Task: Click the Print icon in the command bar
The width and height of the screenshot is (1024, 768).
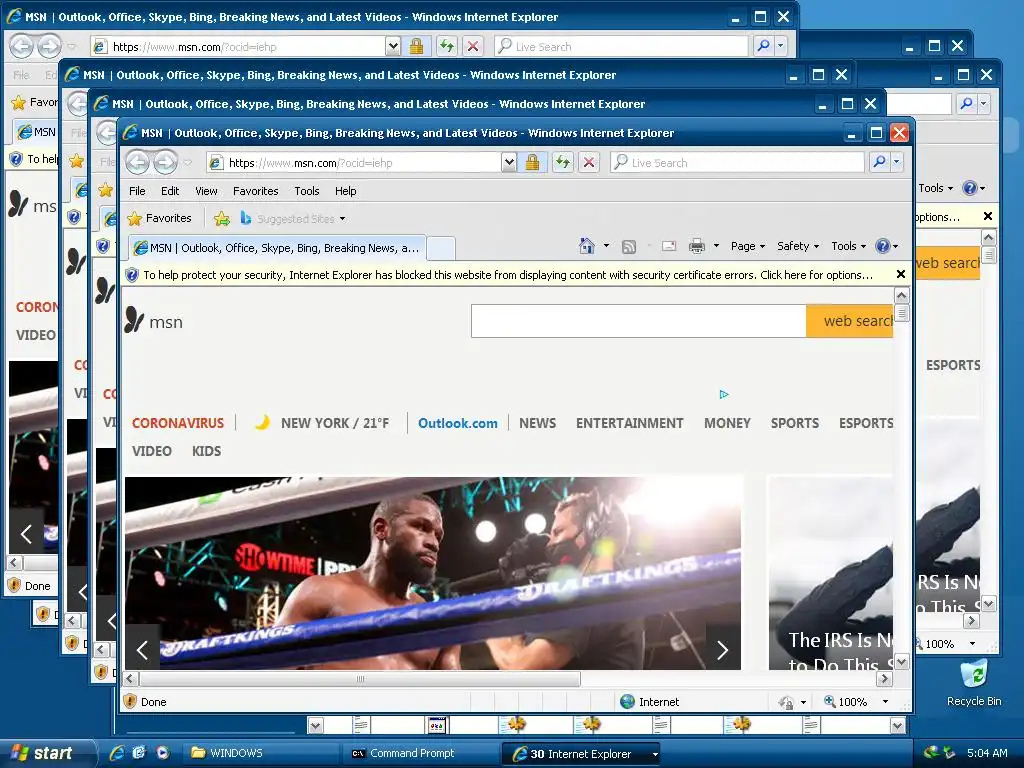Action: 697,246
